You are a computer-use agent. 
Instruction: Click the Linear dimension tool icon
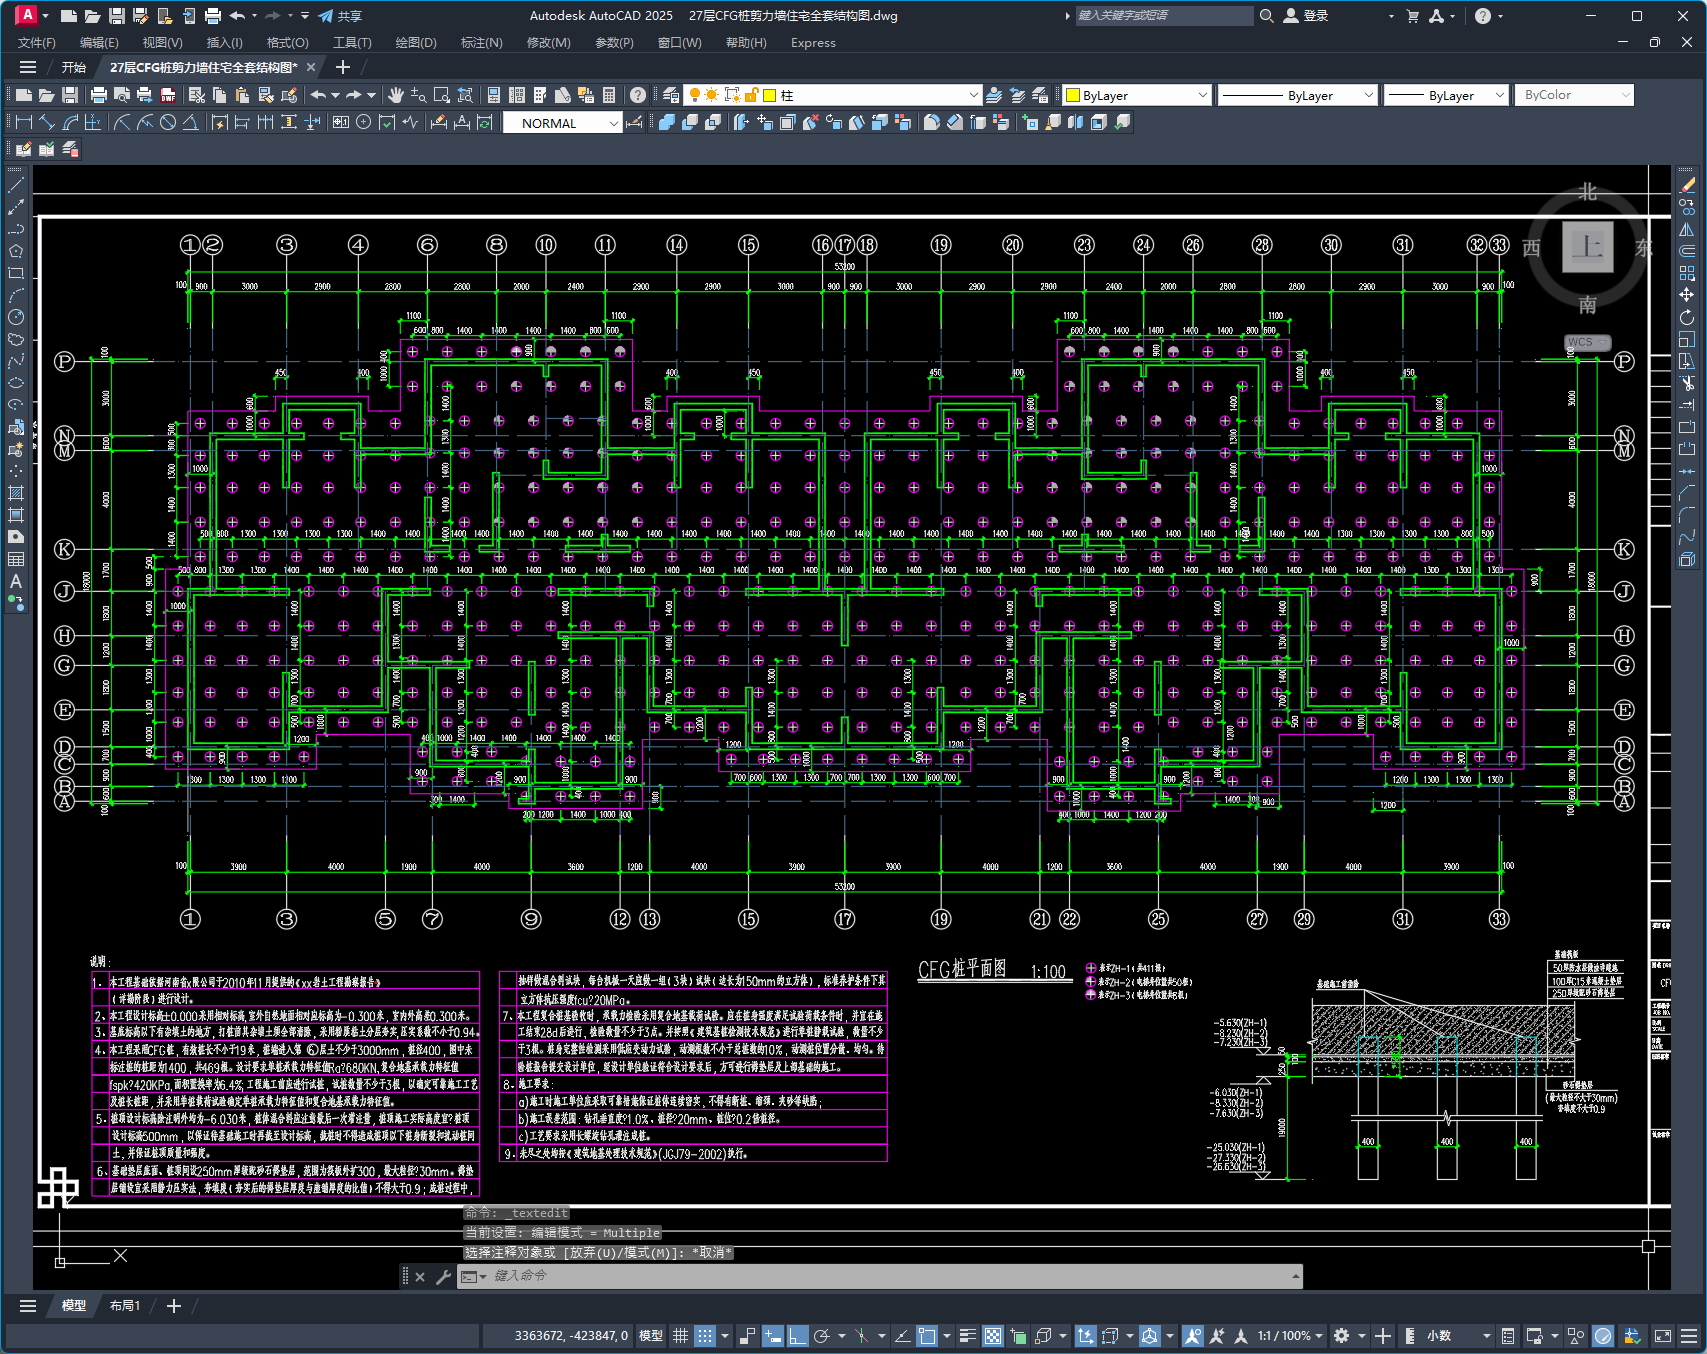click(24, 122)
